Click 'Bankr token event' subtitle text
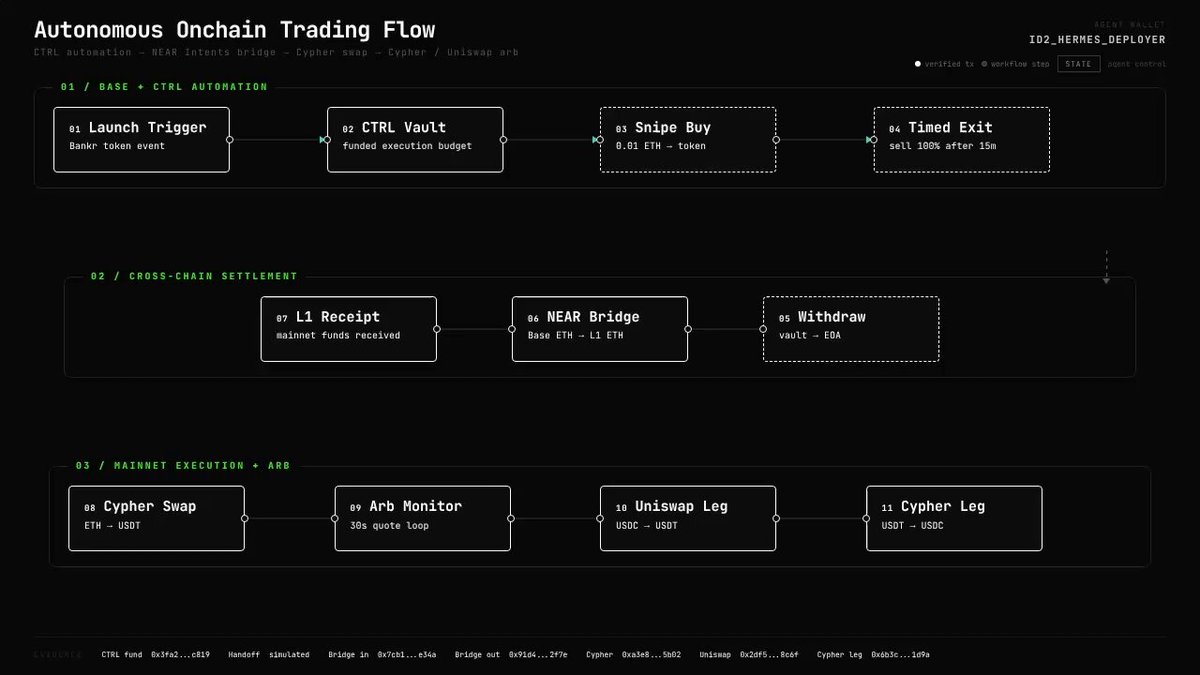Viewport: 1200px width, 675px height. pos(117,146)
